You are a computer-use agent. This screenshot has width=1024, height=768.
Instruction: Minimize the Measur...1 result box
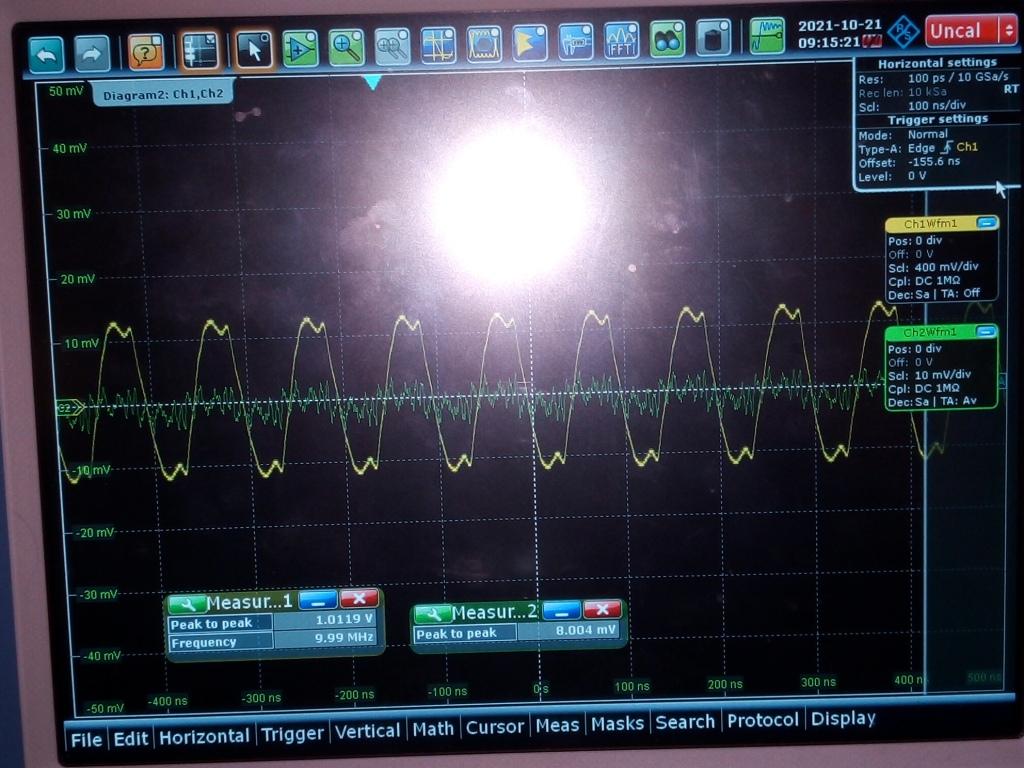click(318, 600)
